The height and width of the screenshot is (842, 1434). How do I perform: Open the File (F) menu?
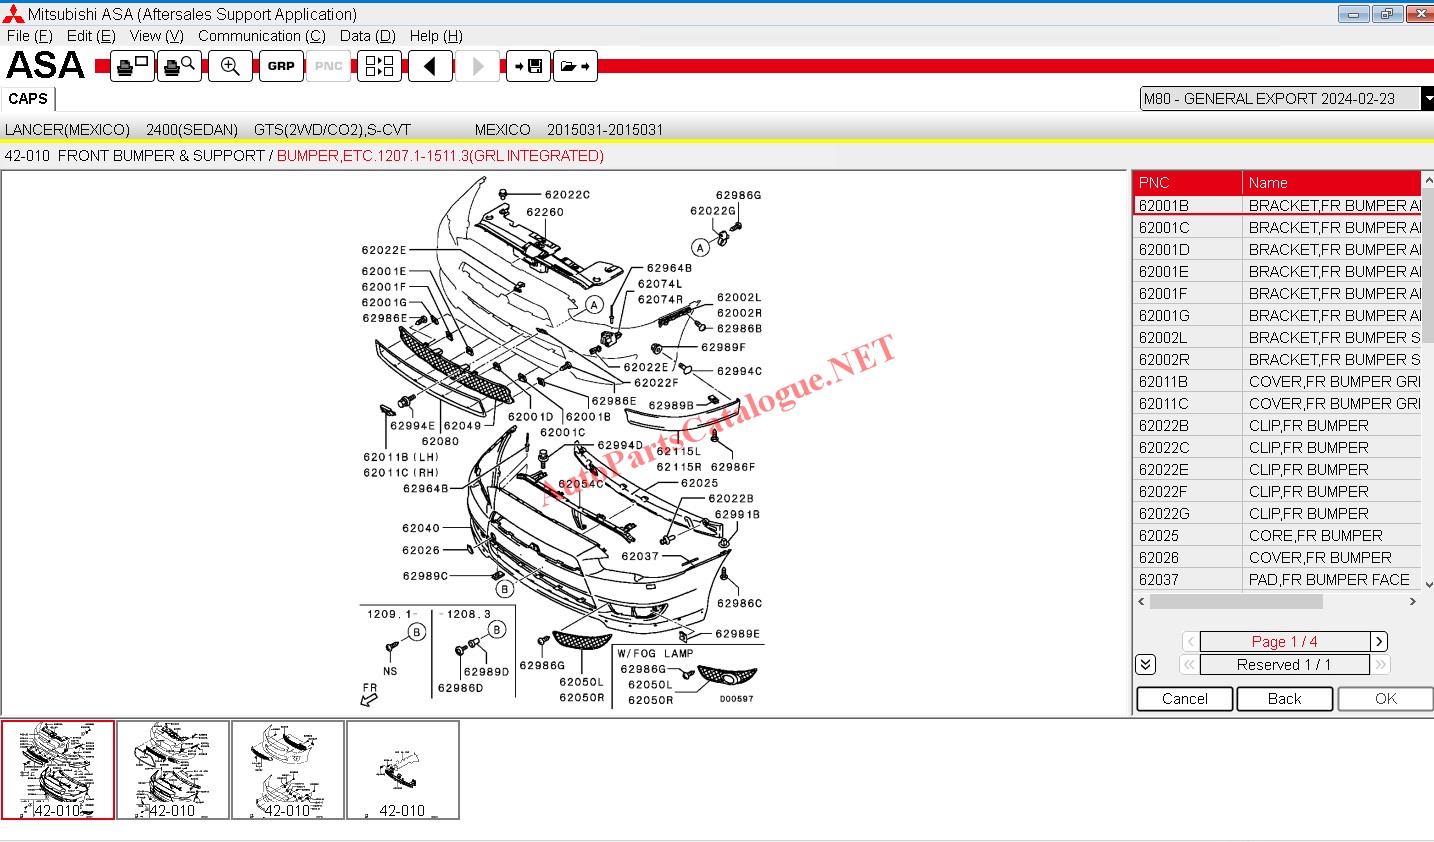[29, 36]
